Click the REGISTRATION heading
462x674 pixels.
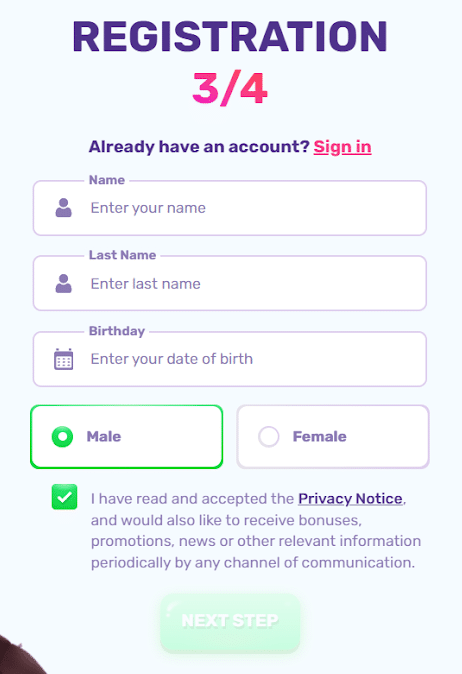[230, 37]
